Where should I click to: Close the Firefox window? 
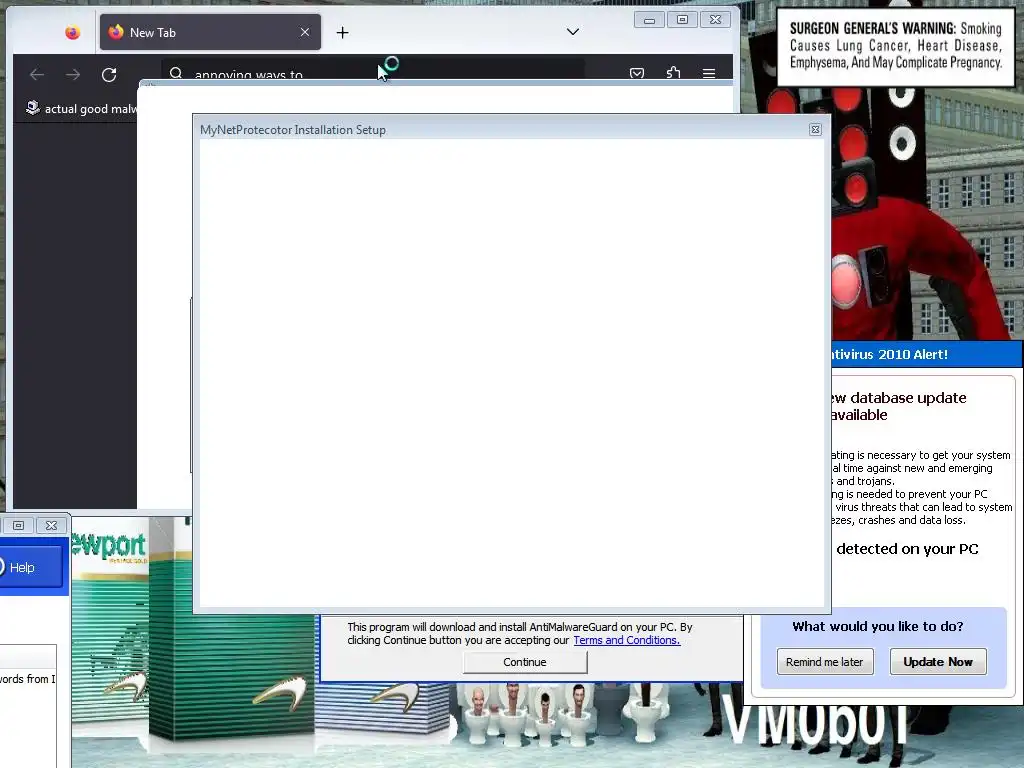click(x=715, y=20)
